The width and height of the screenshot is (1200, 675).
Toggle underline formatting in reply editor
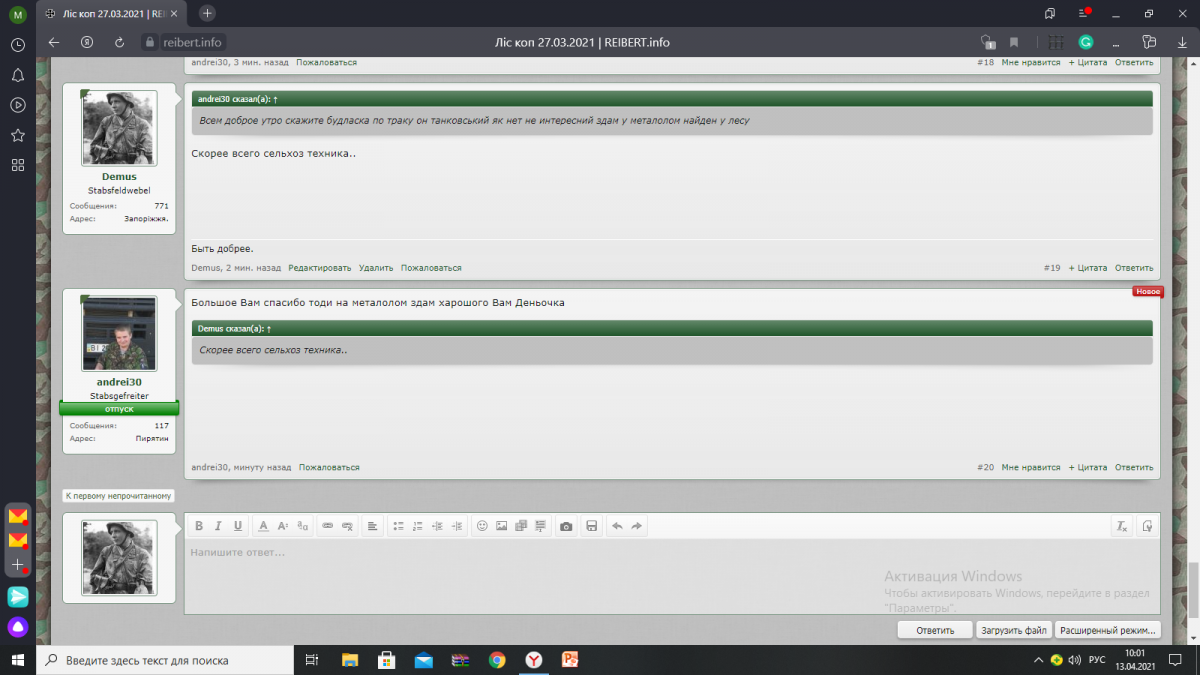(238, 526)
